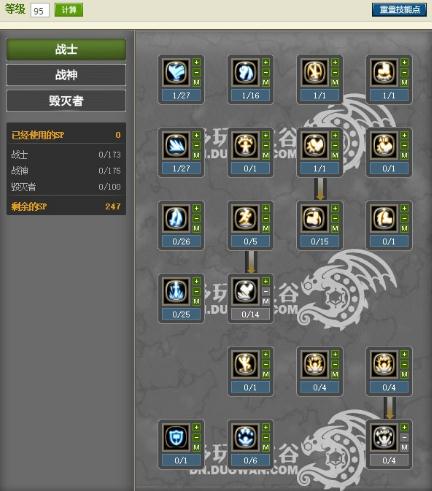Select the skill icon labeled 0/25

click(176, 291)
